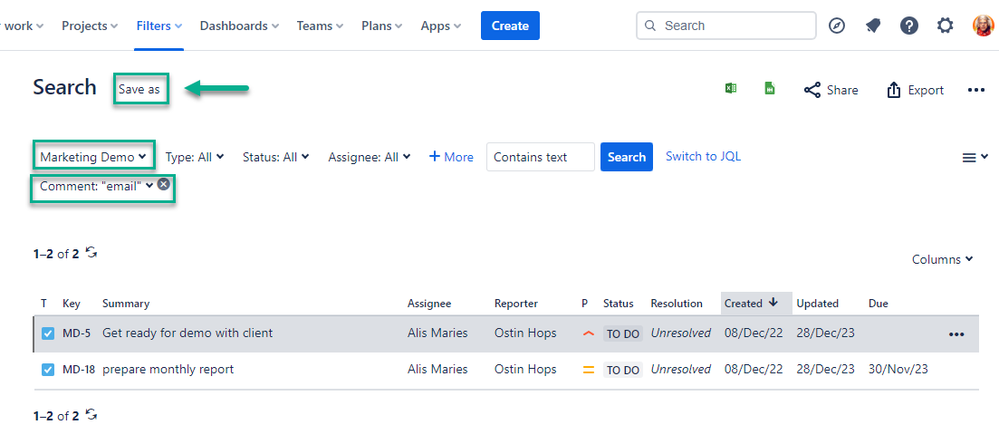The height and width of the screenshot is (436, 999).
Task: Export results with the Excel icon
Action: tap(731, 89)
